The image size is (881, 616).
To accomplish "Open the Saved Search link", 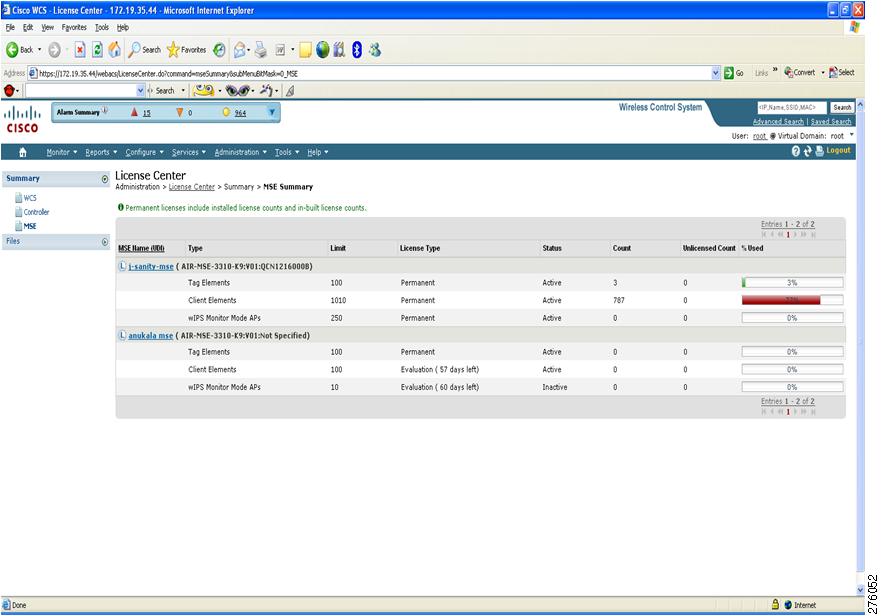I will pyautogui.click(x=831, y=121).
